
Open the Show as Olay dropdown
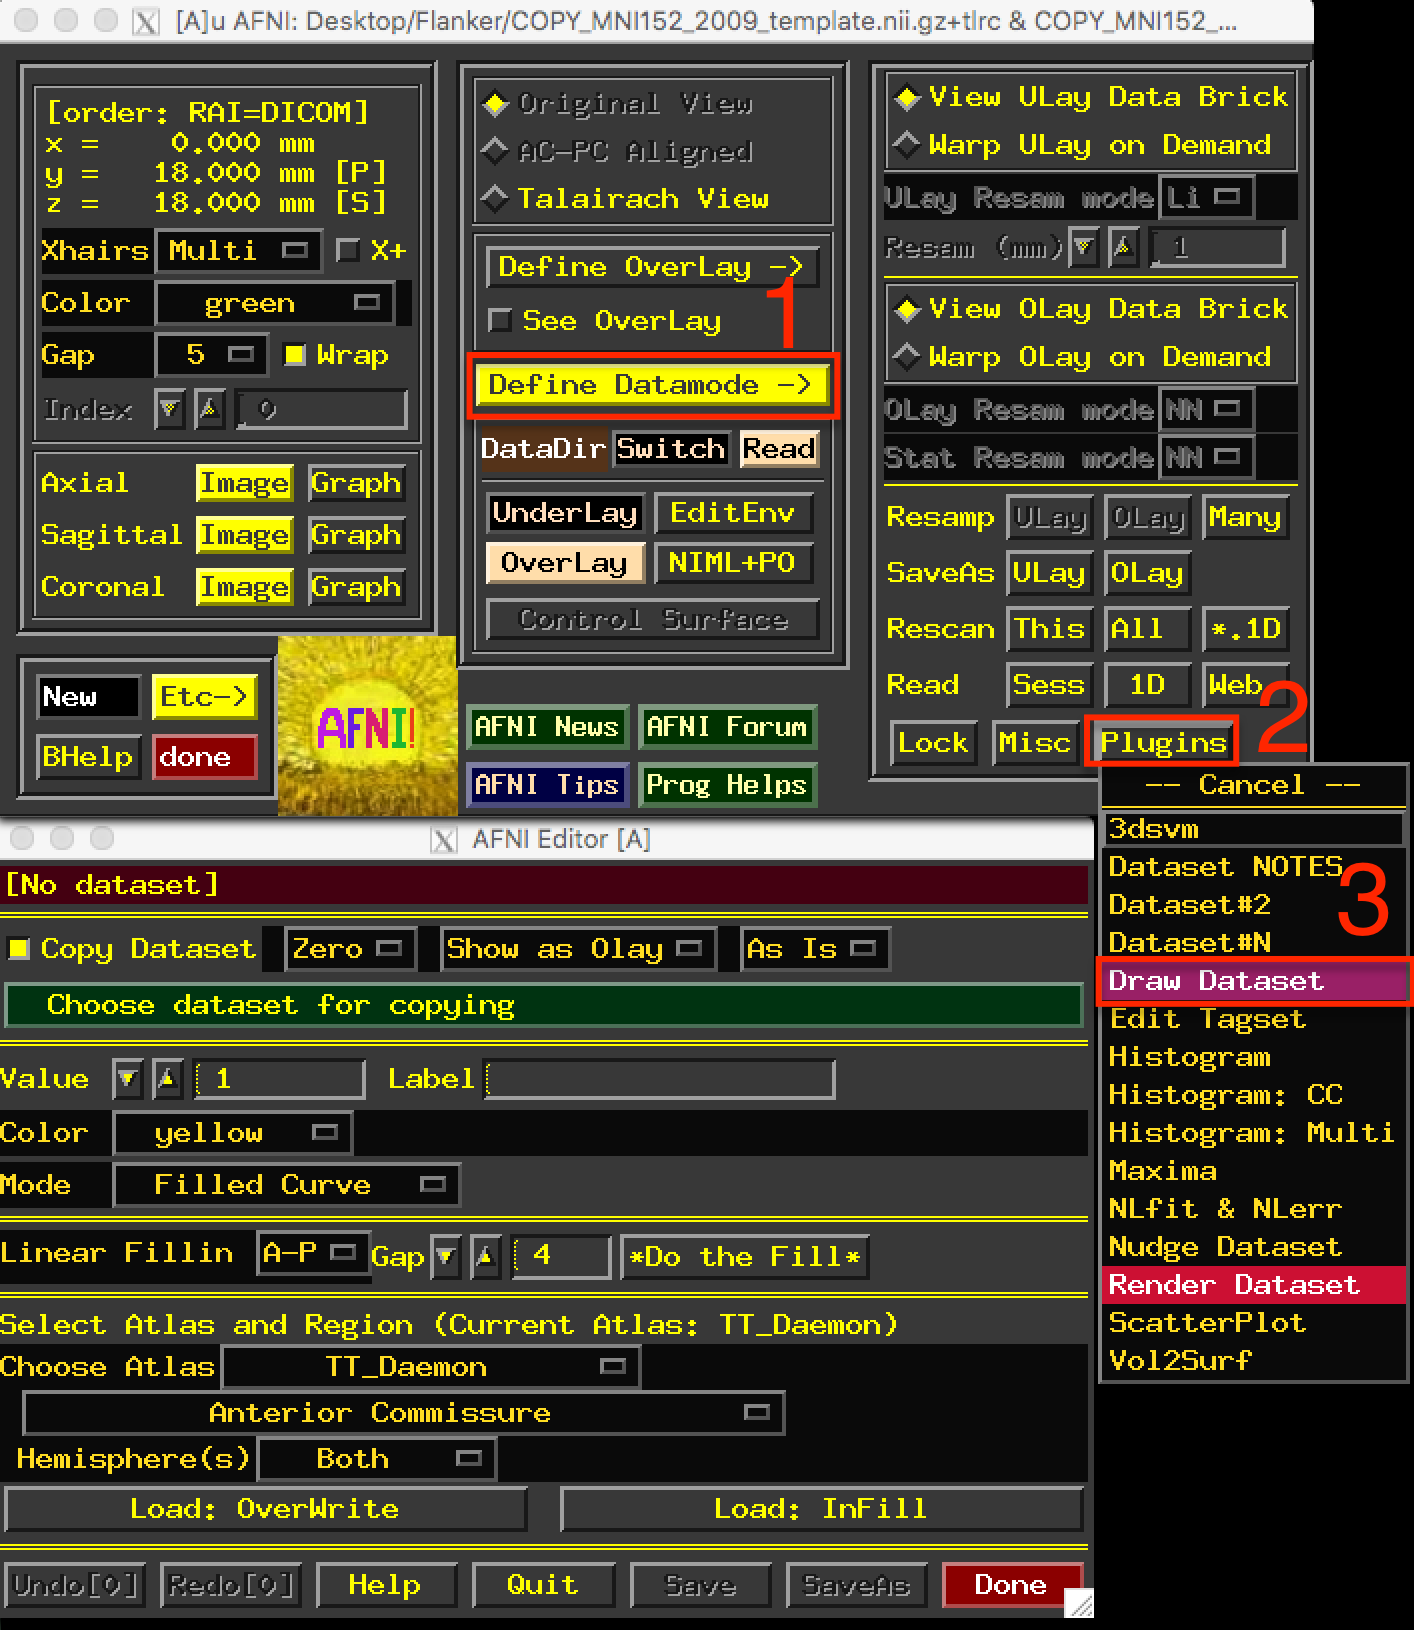tap(576, 948)
